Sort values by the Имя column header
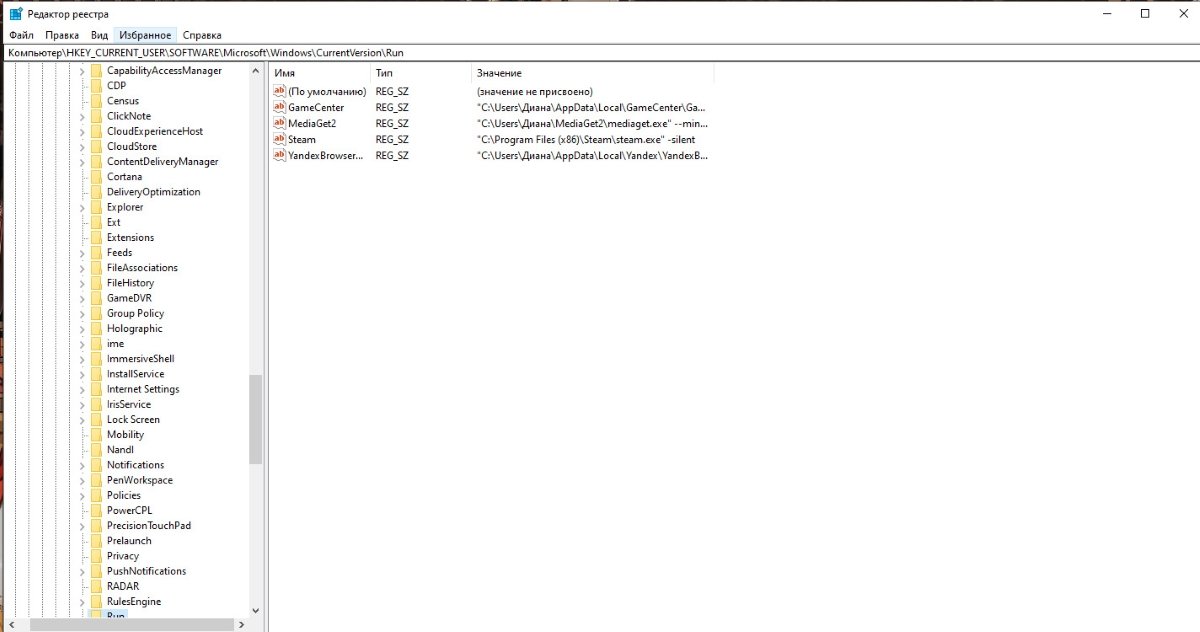Screen dimensions: 1200x632 coord(320,73)
